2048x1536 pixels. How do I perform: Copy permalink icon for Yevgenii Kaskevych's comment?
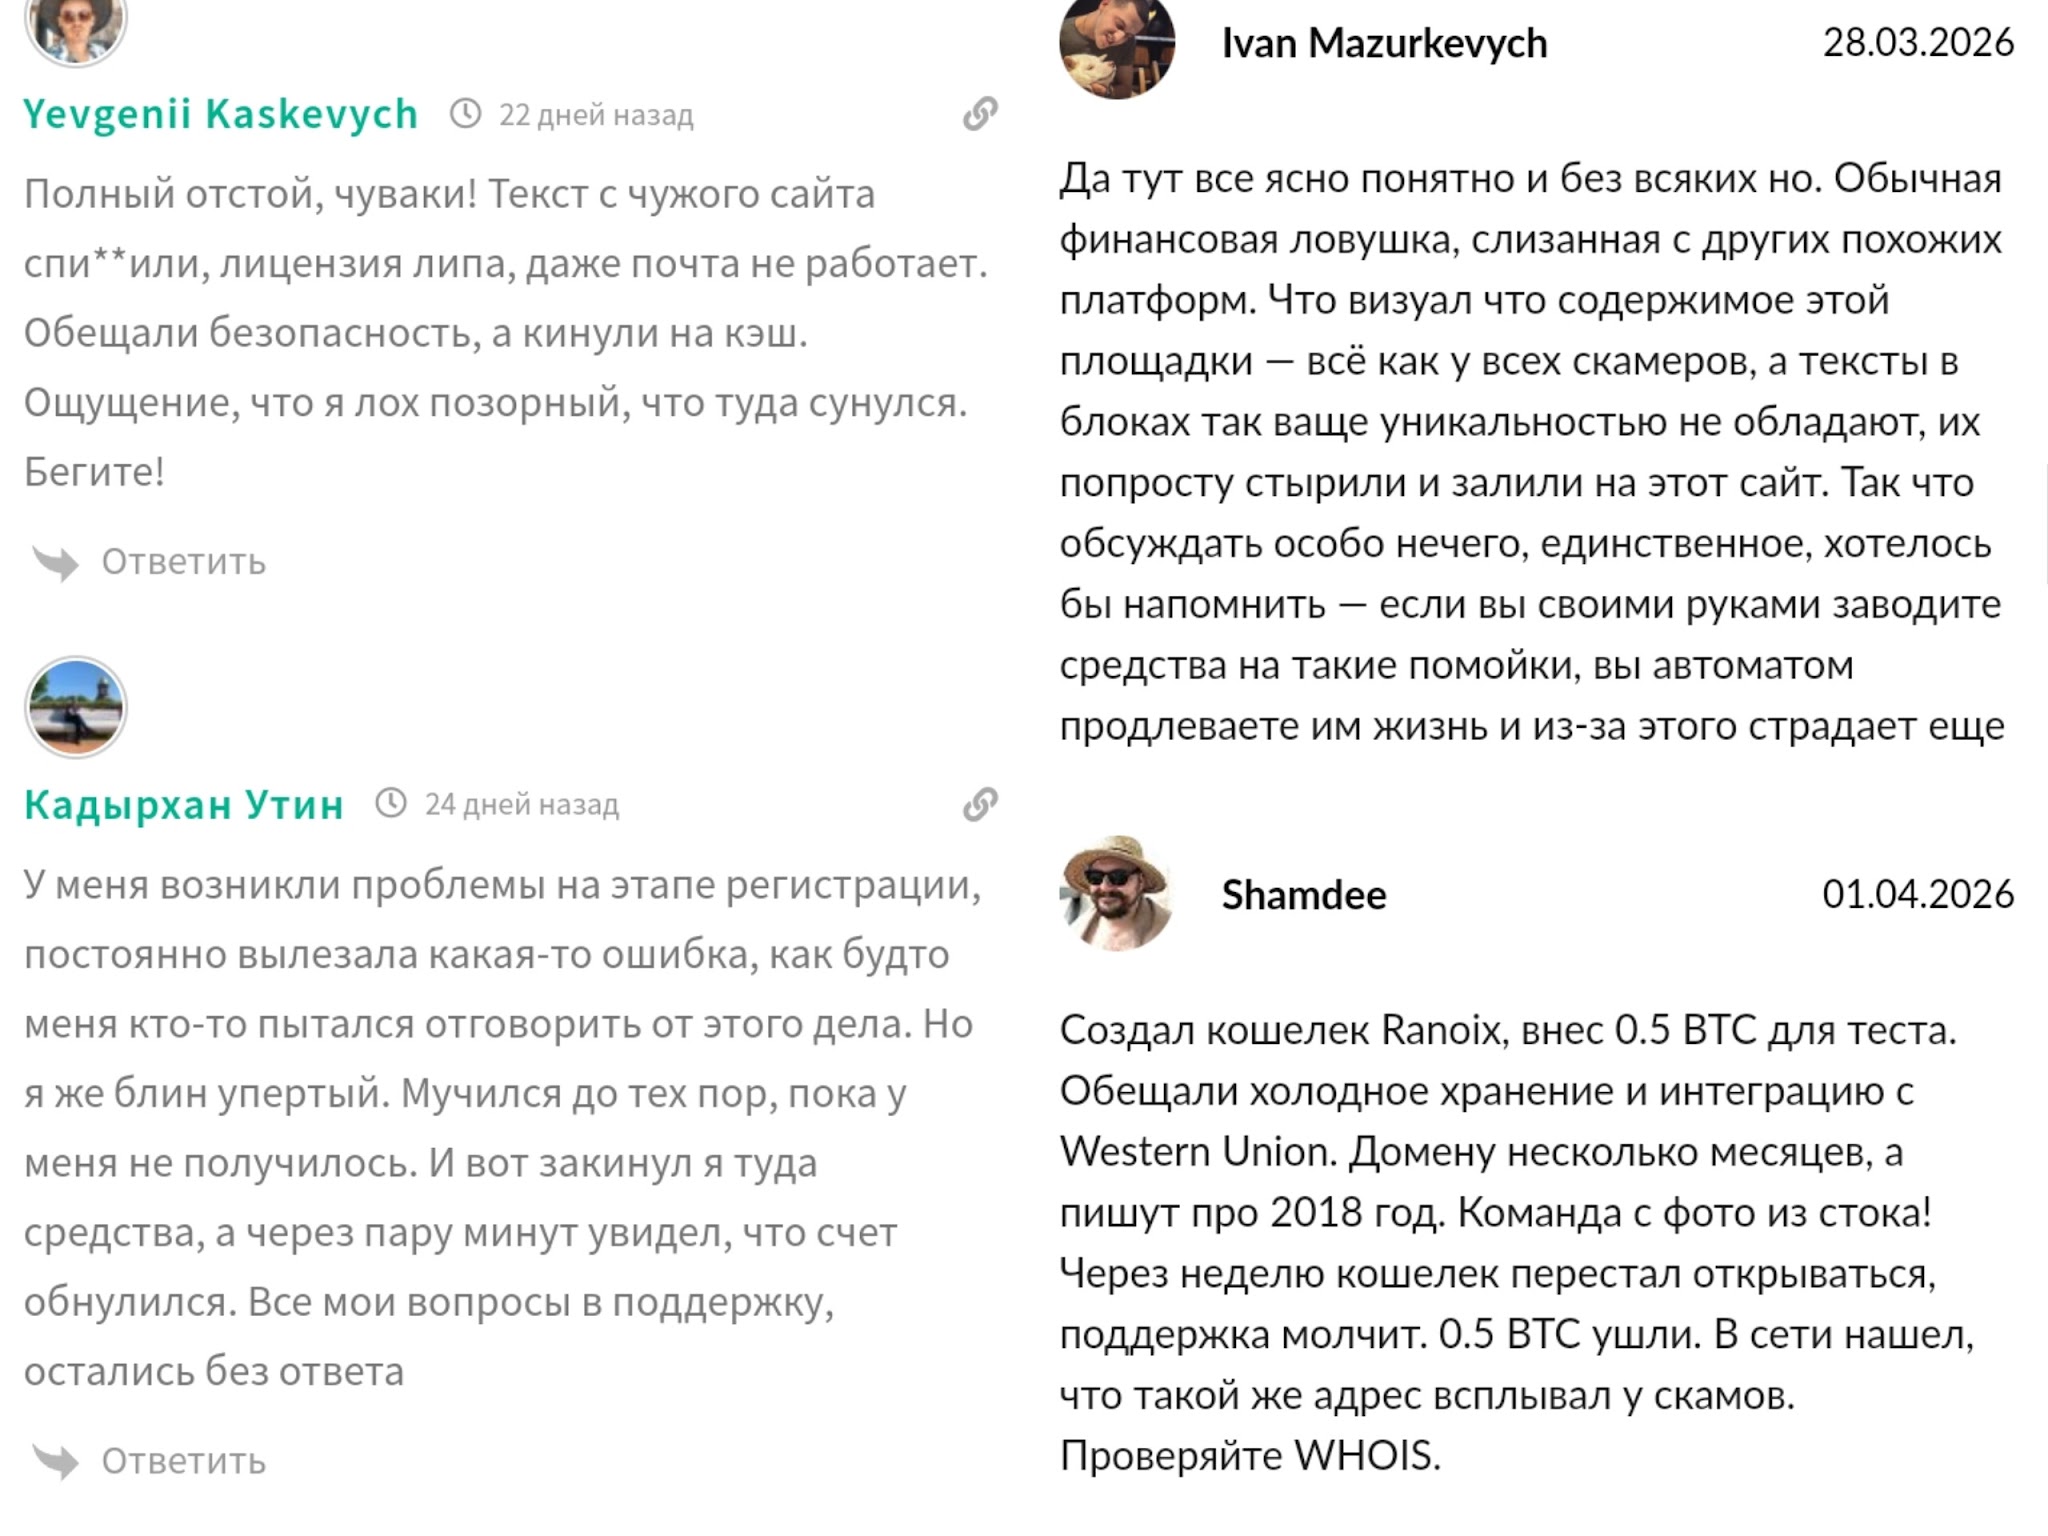click(980, 114)
